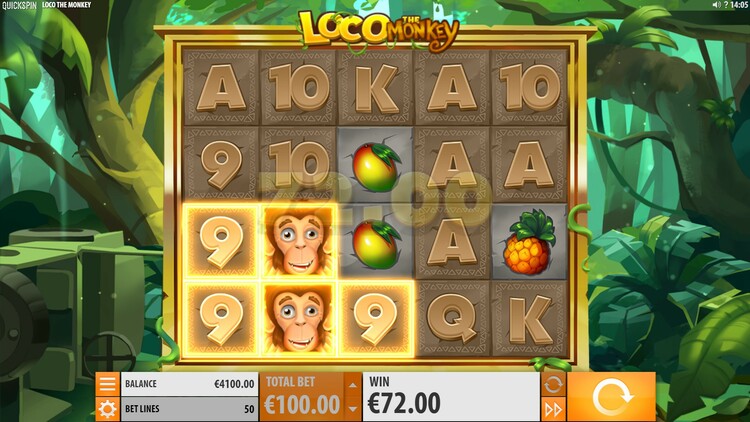Click the Quickspin brand label
The height and width of the screenshot is (422, 750).
click(x=19, y=5)
